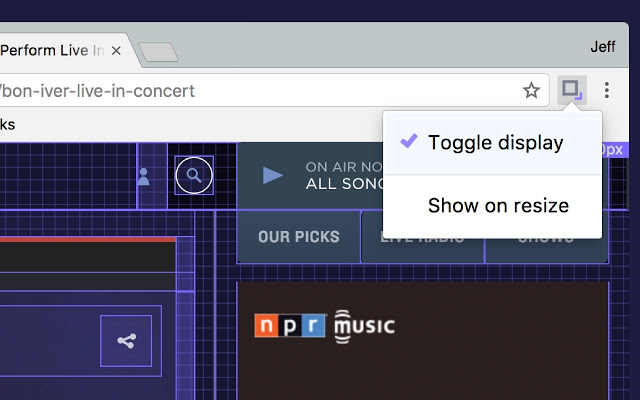
Task: Click the bookmark star icon
Action: click(x=531, y=90)
